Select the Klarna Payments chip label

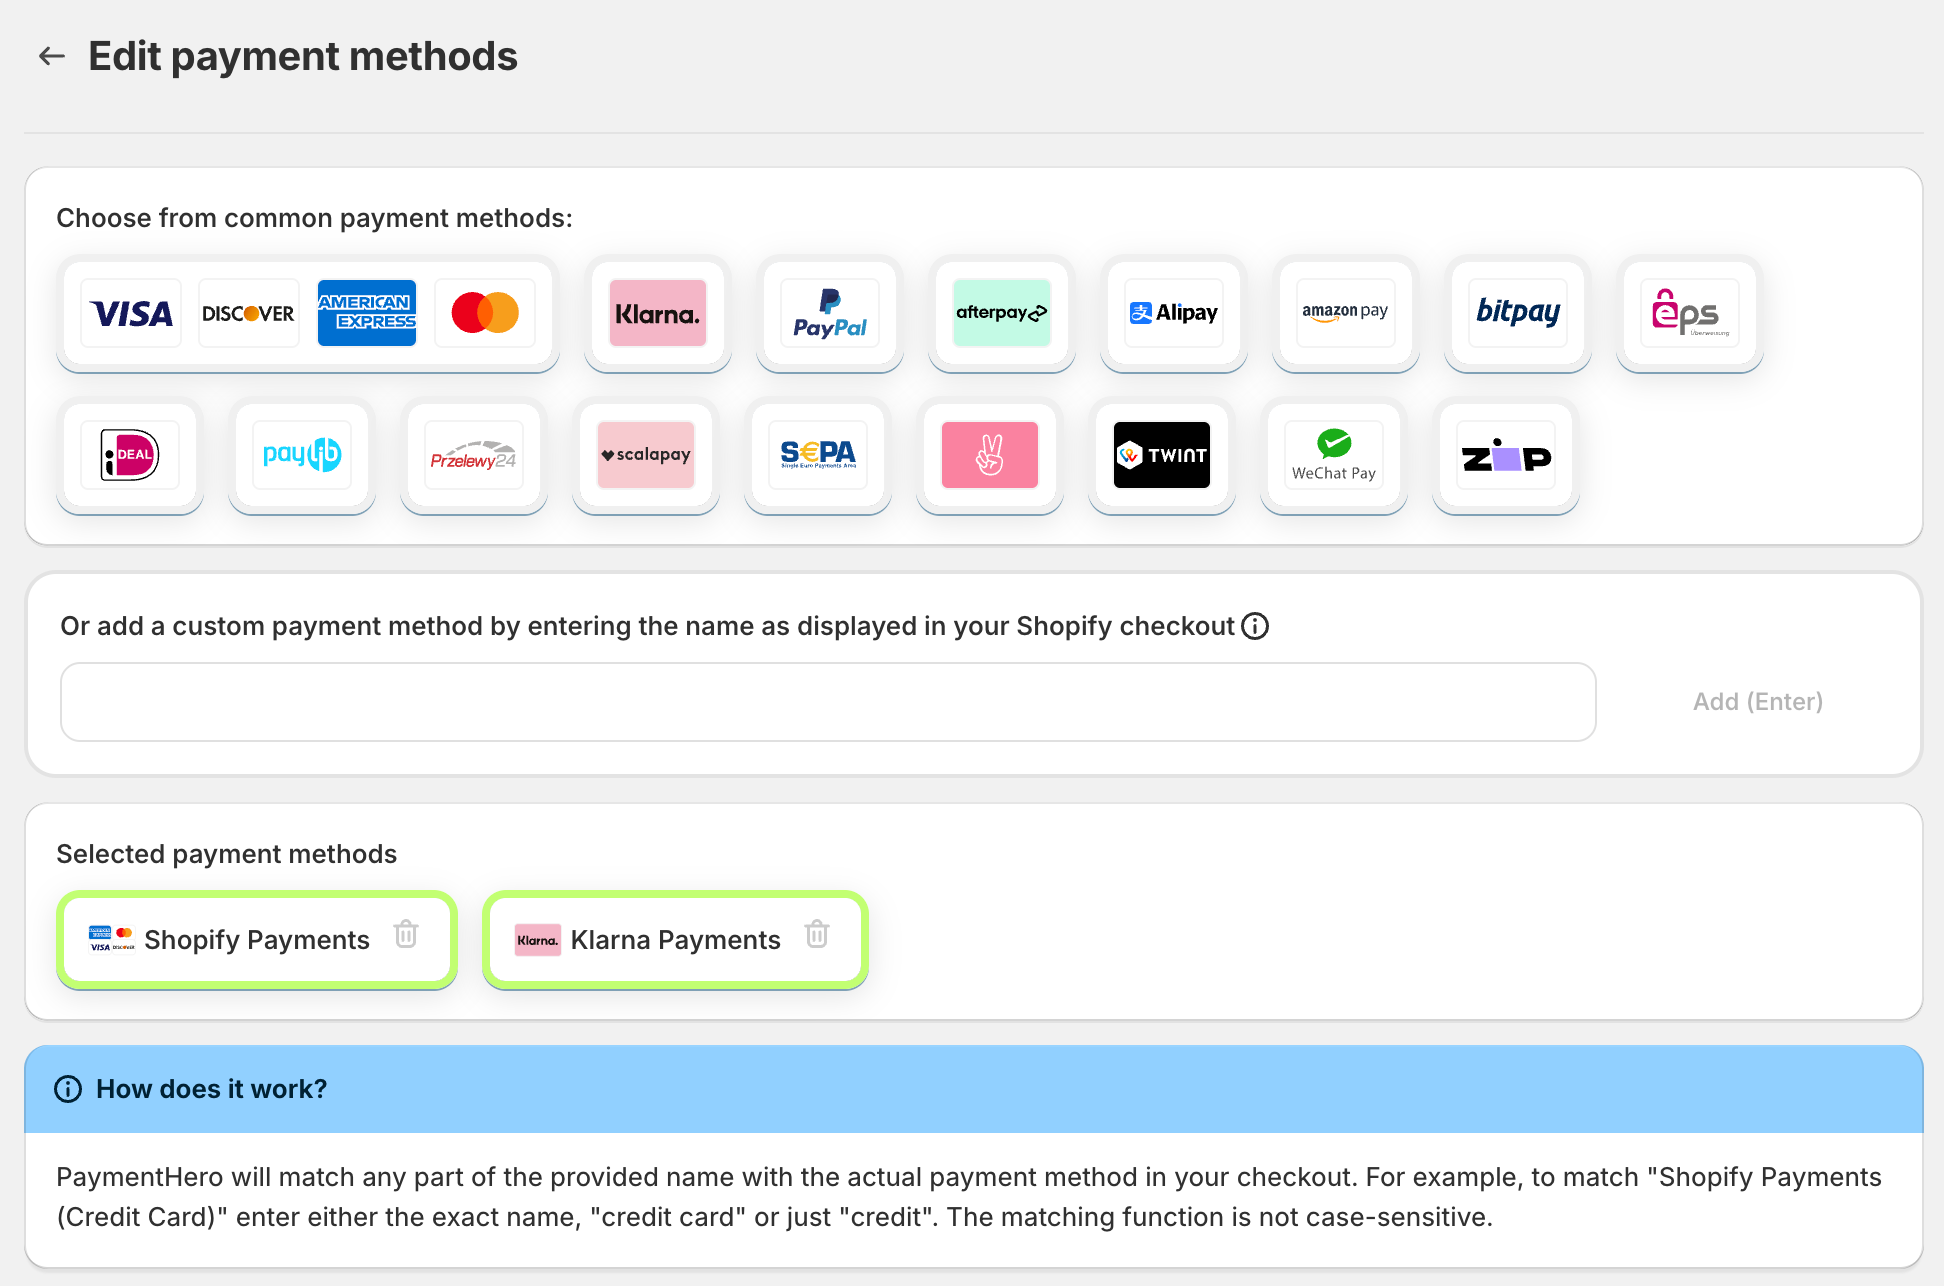click(x=676, y=940)
